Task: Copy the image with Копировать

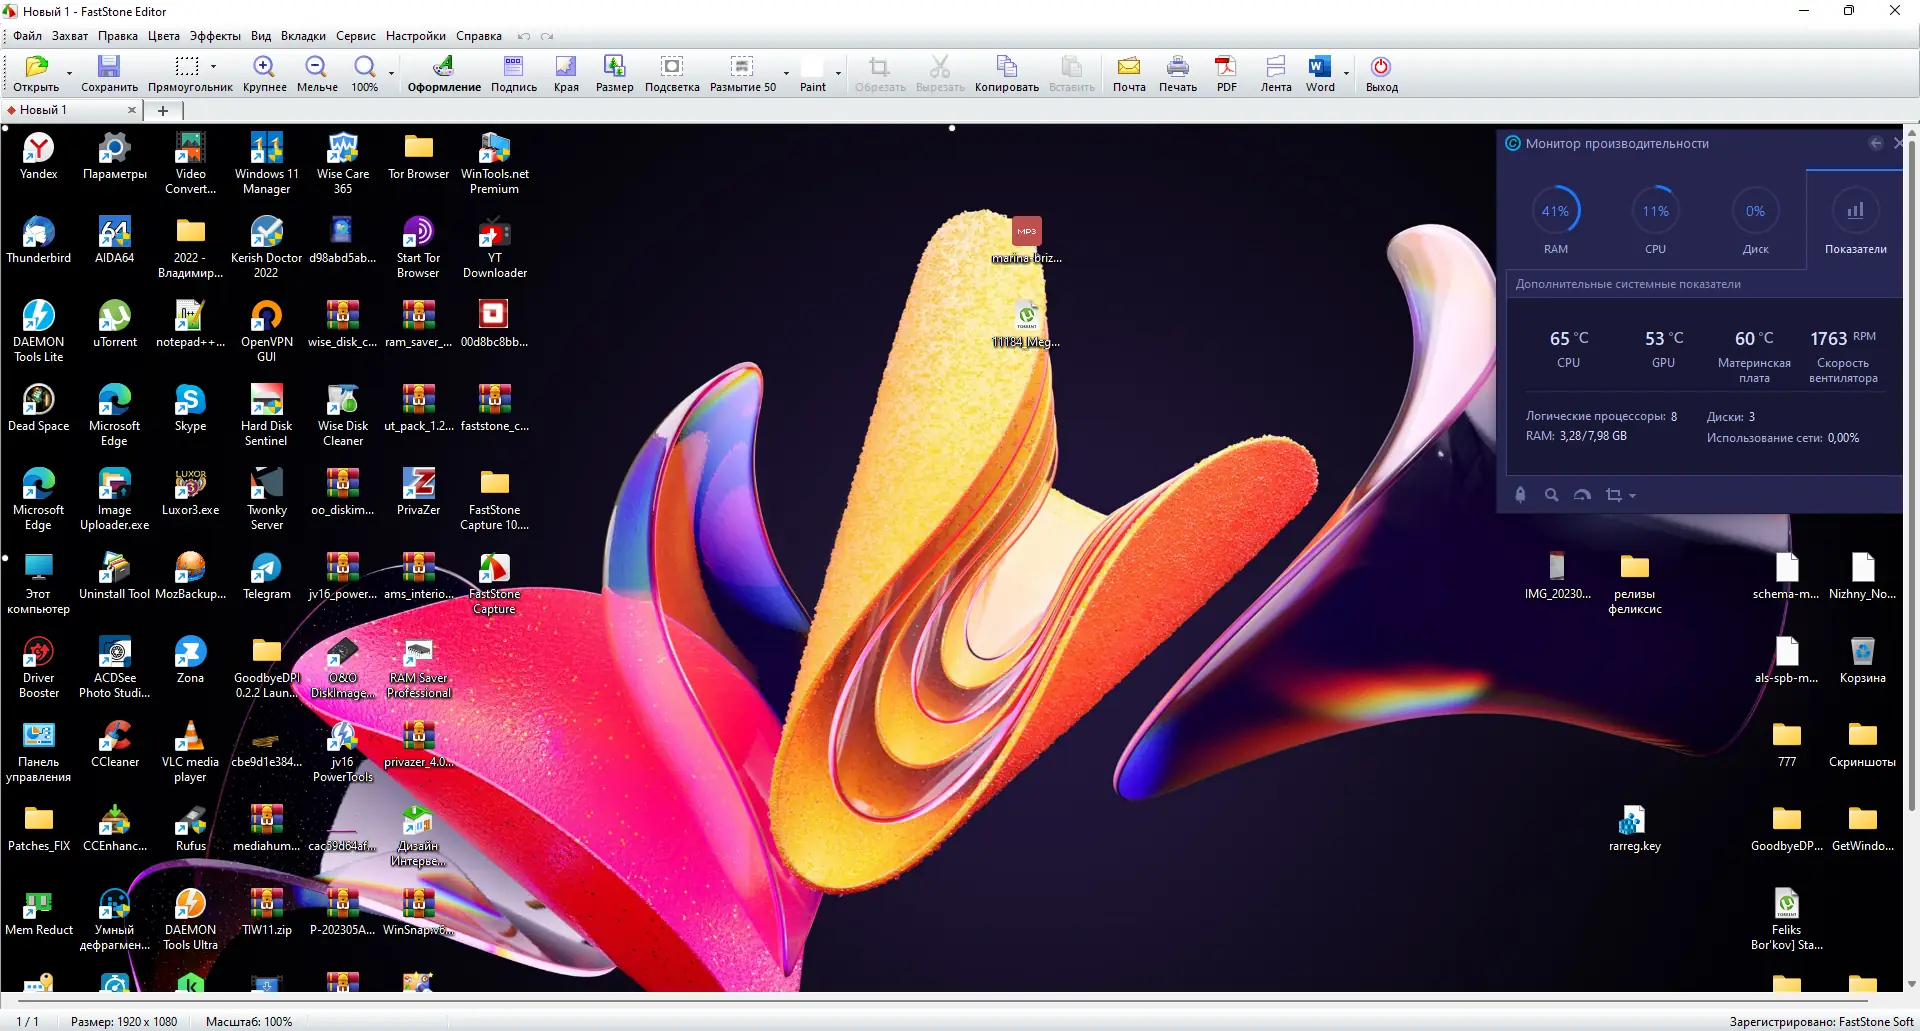Action: click(1007, 73)
